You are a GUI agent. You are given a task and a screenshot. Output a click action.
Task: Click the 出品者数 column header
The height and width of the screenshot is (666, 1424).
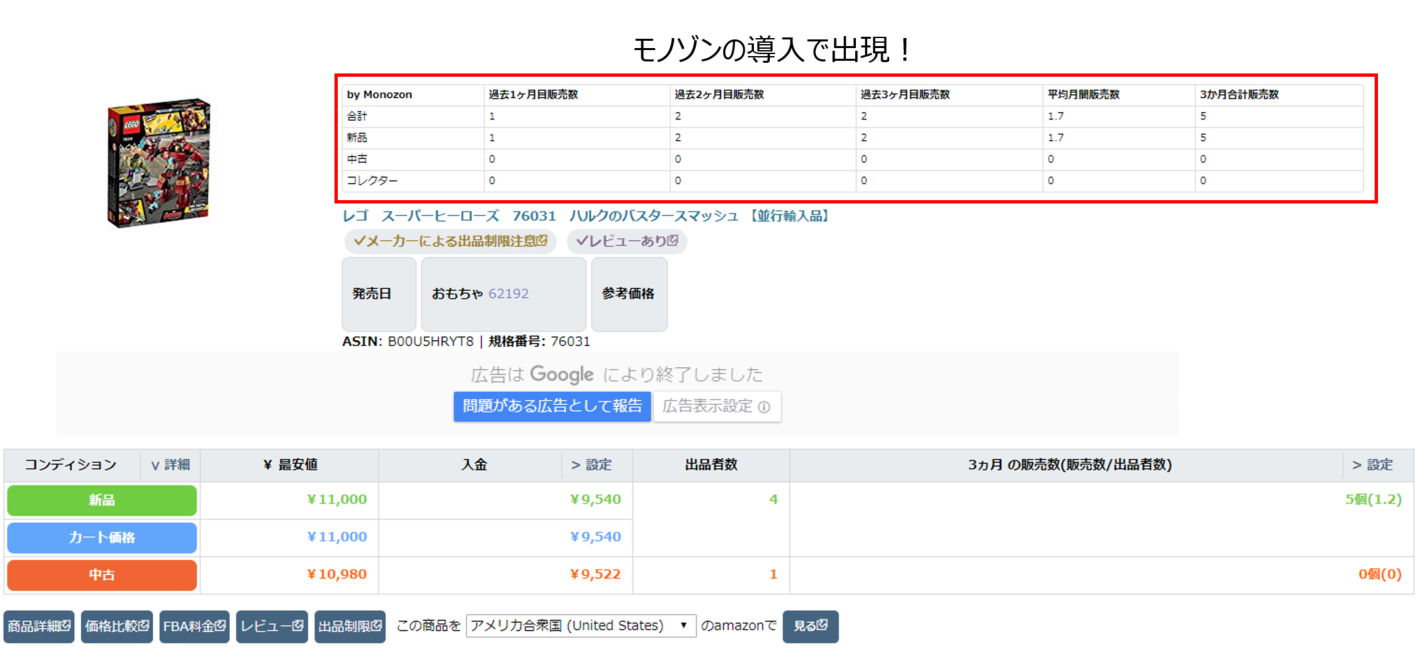pos(711,465)
